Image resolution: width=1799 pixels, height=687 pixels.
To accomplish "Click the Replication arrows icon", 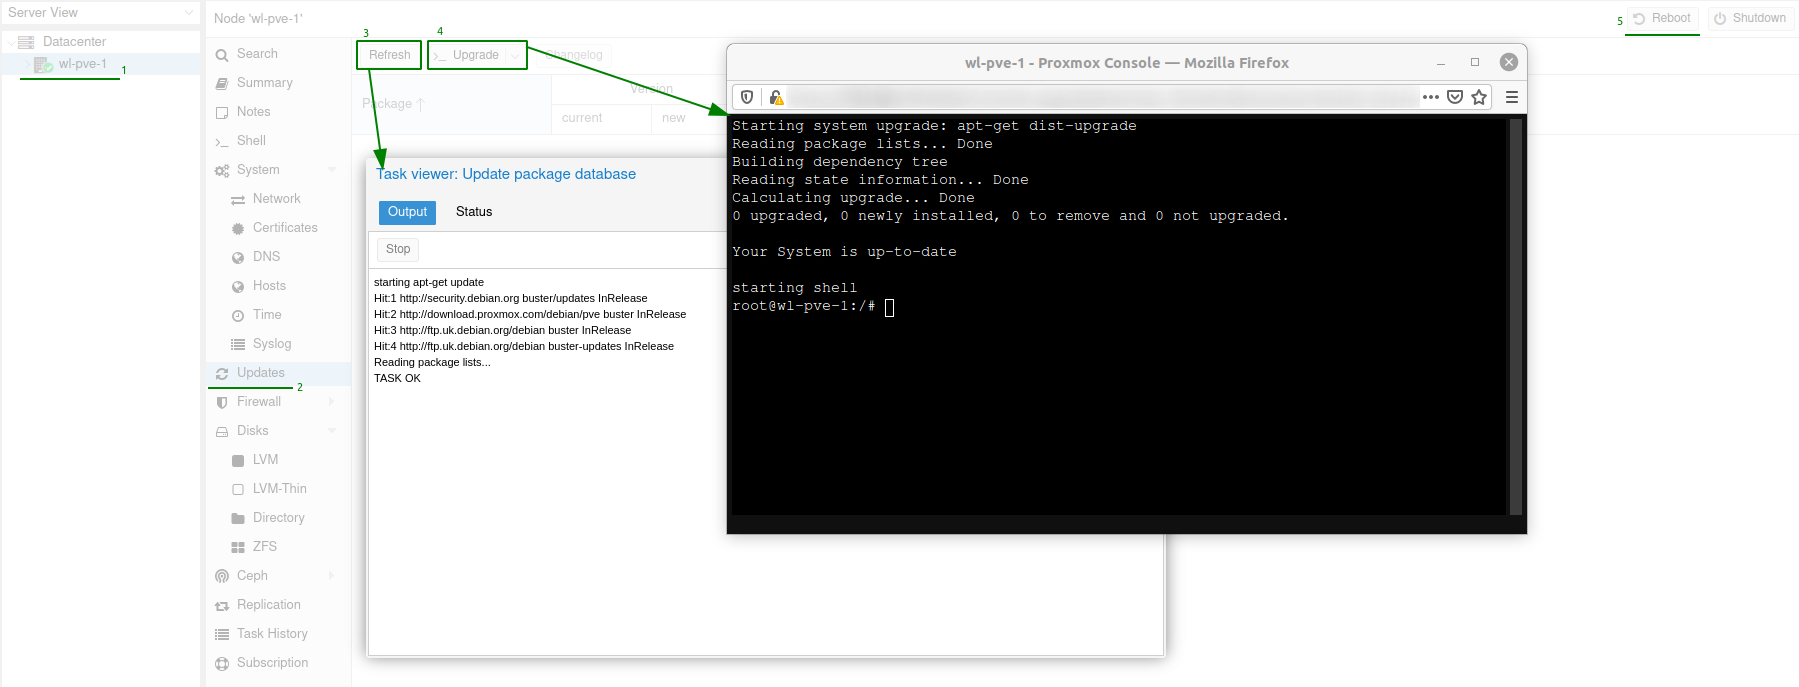I will [x=222, y=606].
